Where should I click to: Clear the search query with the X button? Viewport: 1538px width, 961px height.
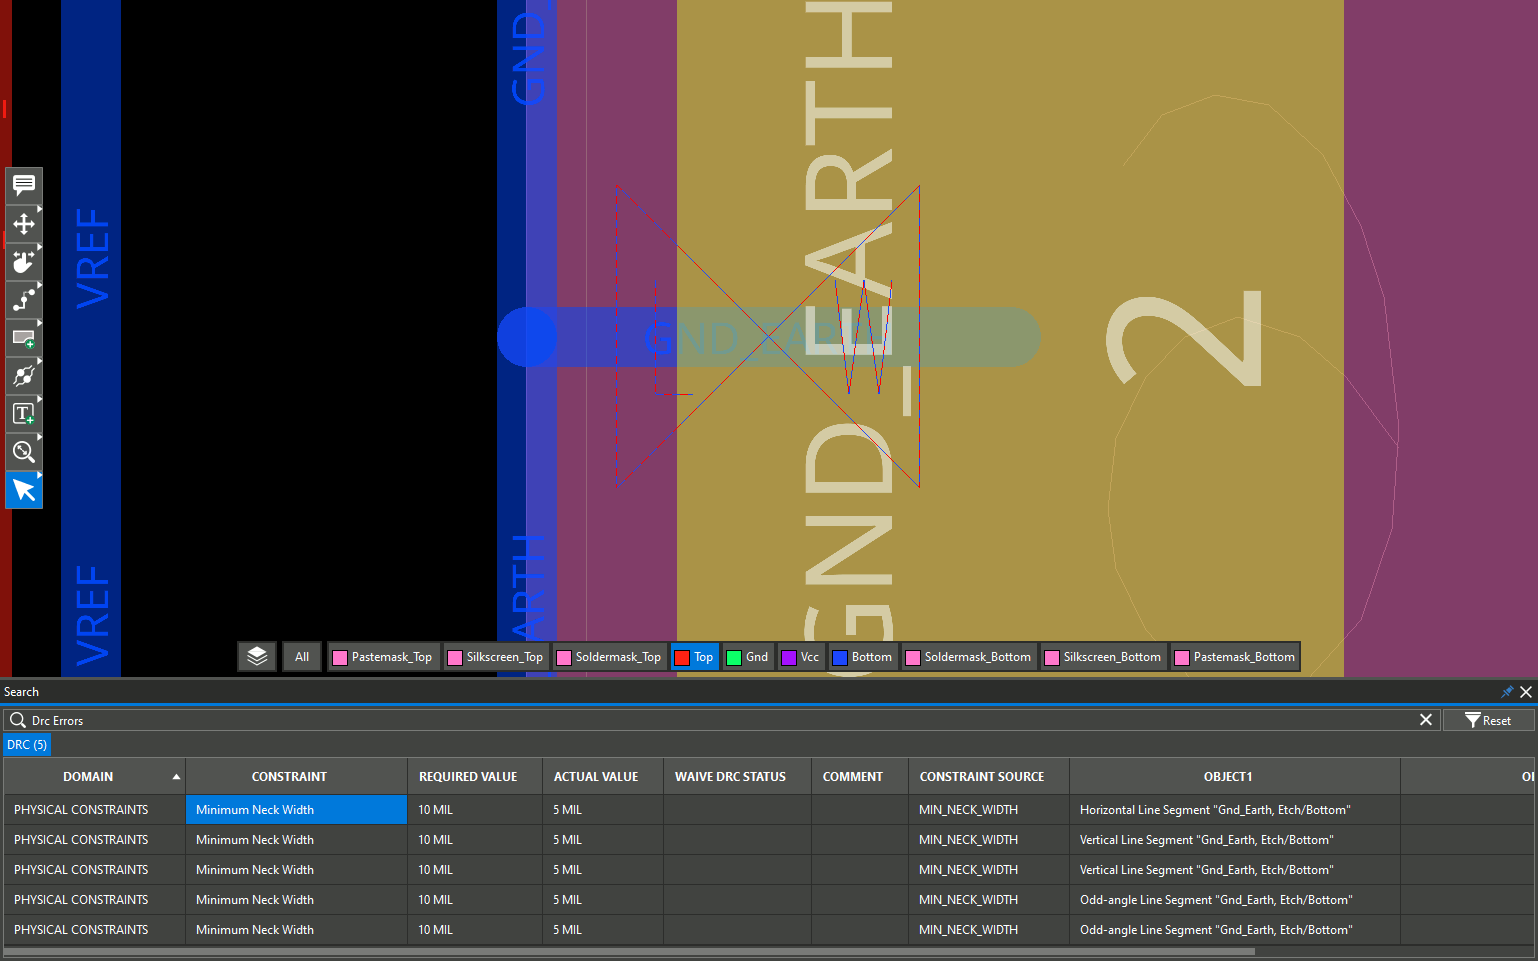tap(1426, 719)
